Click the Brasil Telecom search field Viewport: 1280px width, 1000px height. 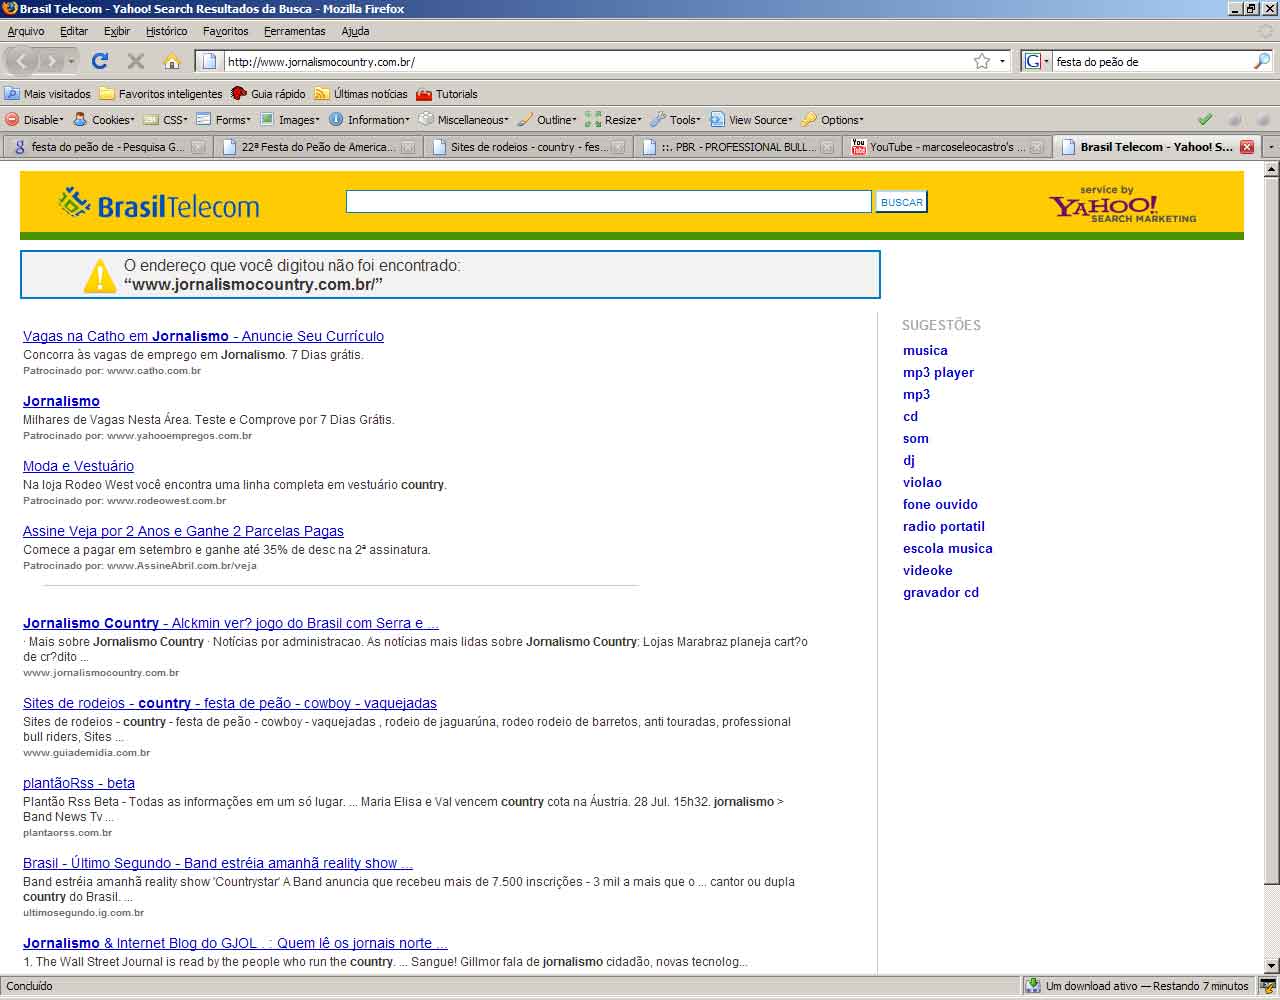click(x=609, y=201)
